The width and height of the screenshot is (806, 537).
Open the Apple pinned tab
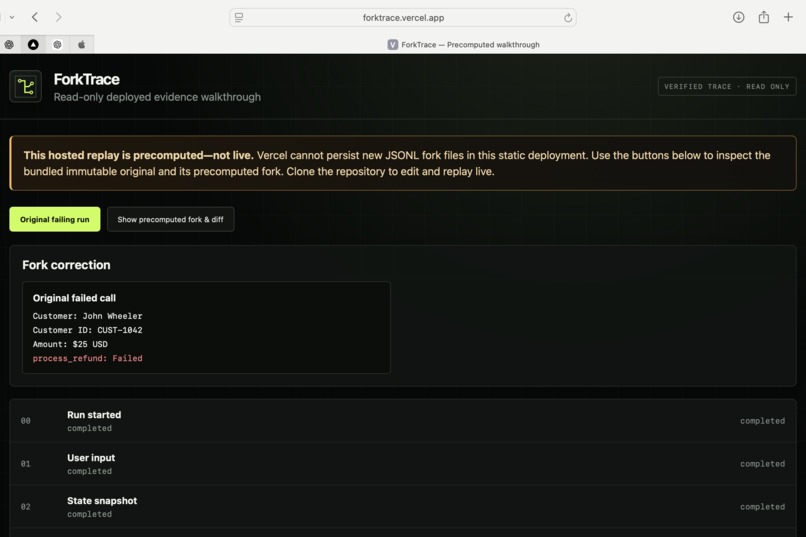pos(81,45)
